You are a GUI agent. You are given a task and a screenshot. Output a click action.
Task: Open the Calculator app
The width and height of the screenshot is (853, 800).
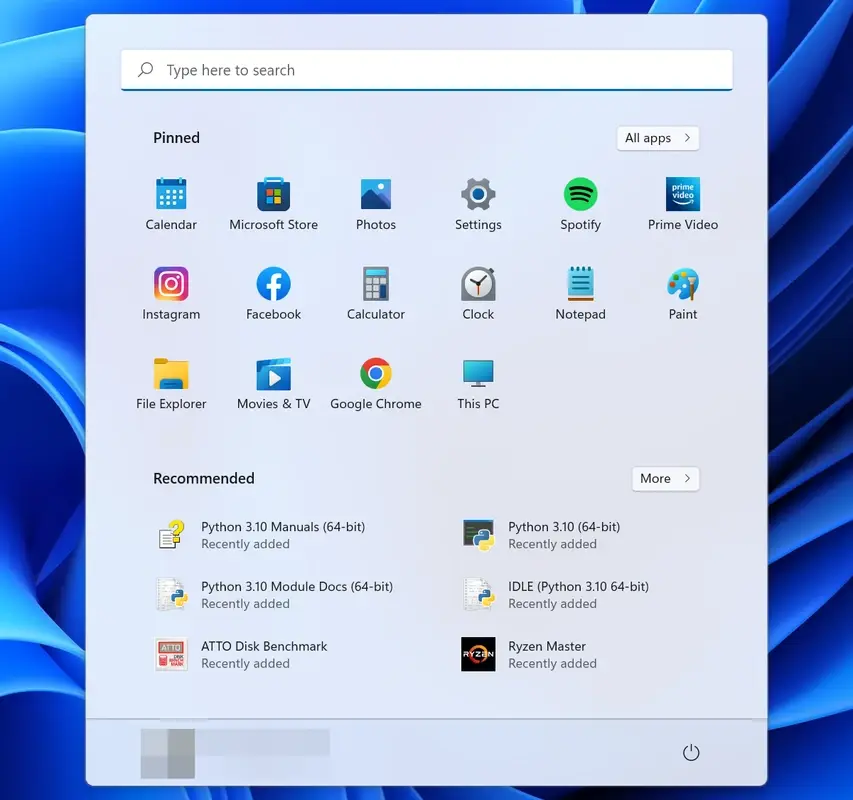click(375, 285)
